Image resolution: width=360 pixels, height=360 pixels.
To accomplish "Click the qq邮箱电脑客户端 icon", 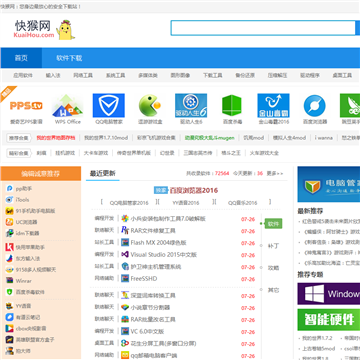I will click(125, 355).
